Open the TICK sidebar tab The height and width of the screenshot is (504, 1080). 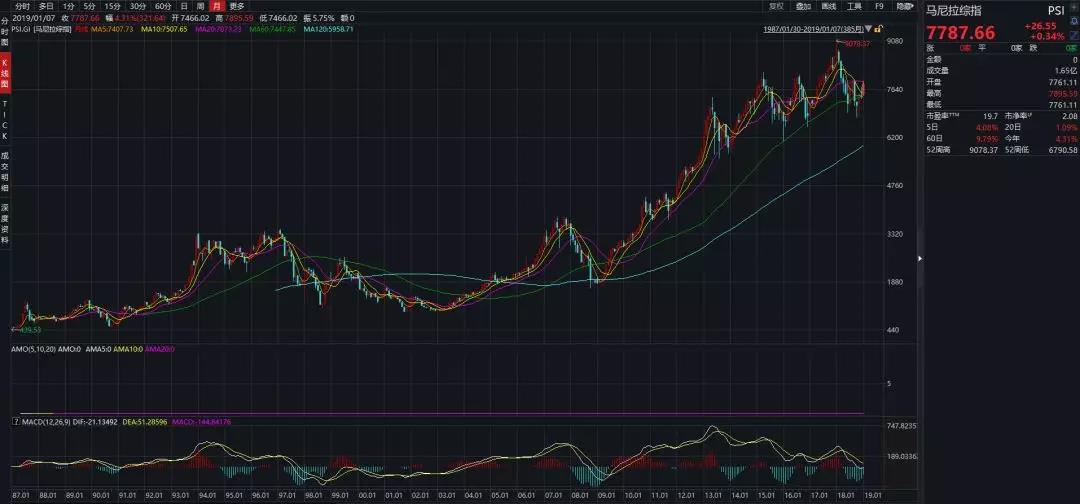[x=4, y=120]
